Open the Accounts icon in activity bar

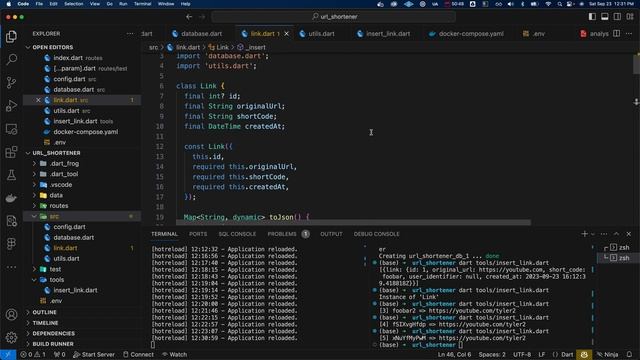11,315
